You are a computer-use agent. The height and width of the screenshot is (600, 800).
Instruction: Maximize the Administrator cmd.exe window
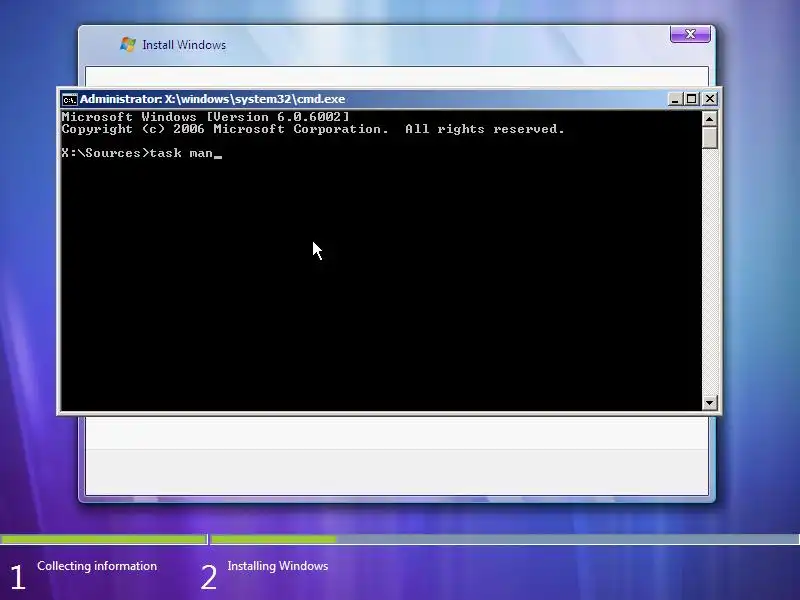pos(692,99)
